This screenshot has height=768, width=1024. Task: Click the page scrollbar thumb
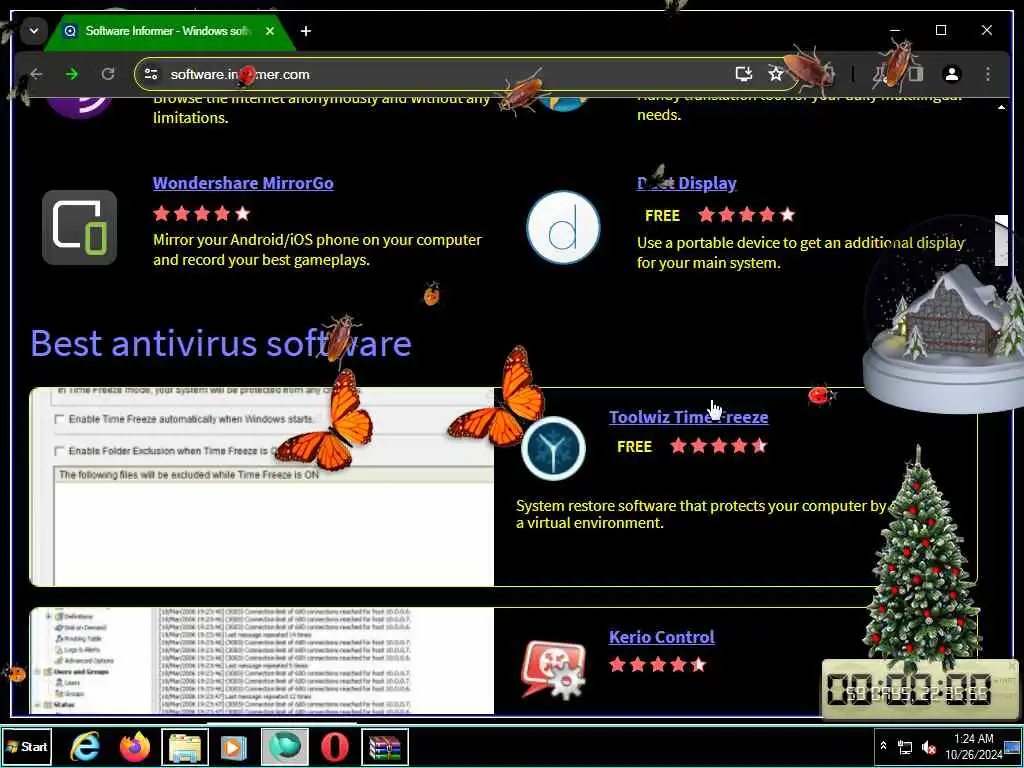(x=1001, y=240)
